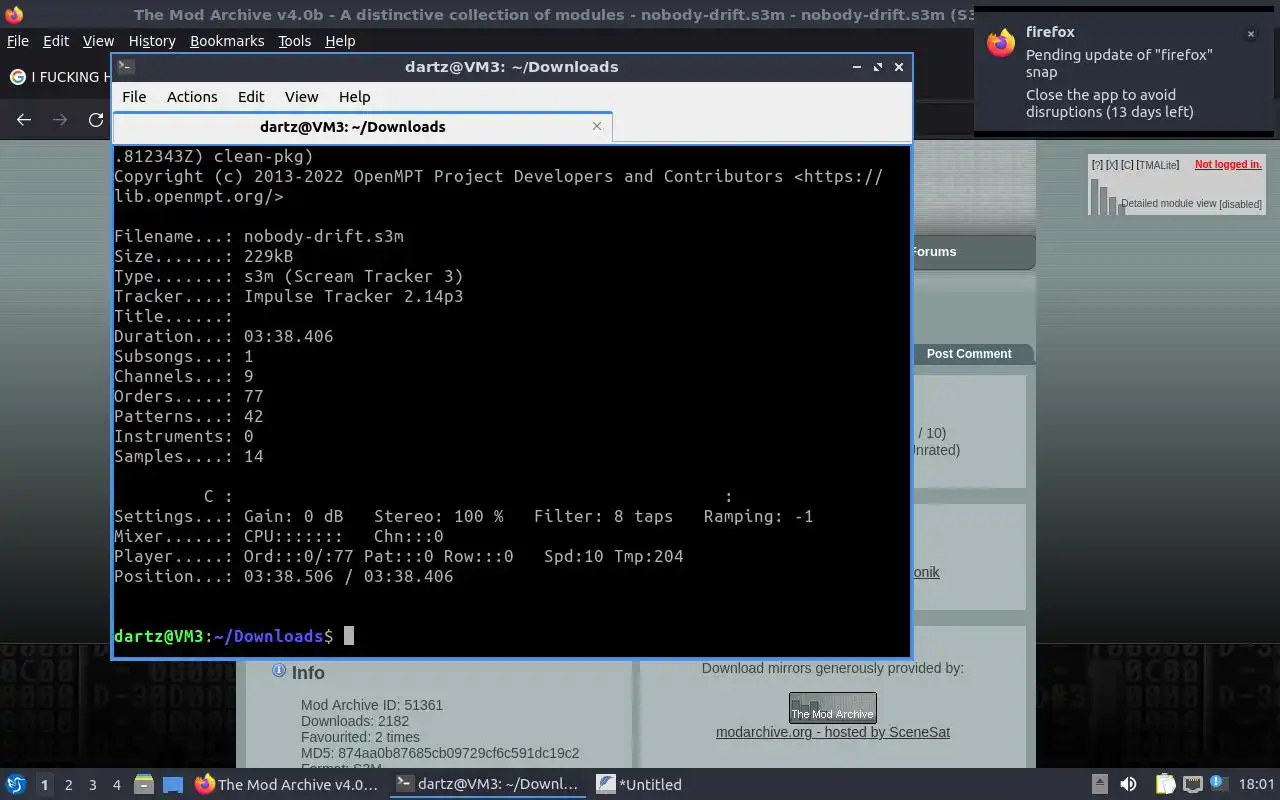Click the terminal icon on the taskbar entry

pos(404,784)
